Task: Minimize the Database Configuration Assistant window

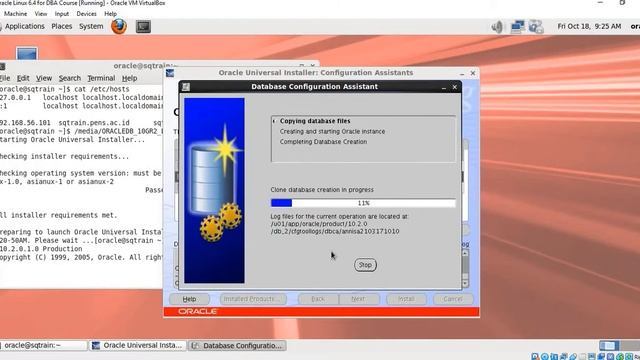Action: 444,87
